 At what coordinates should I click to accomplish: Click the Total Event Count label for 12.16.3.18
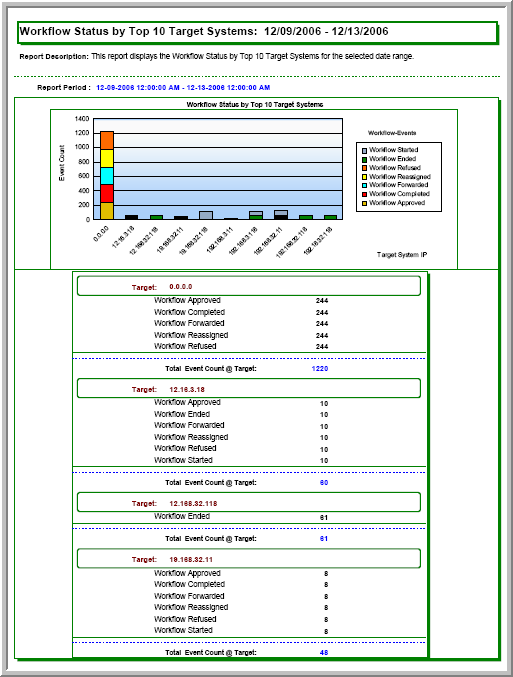click(x=211, y=483)
